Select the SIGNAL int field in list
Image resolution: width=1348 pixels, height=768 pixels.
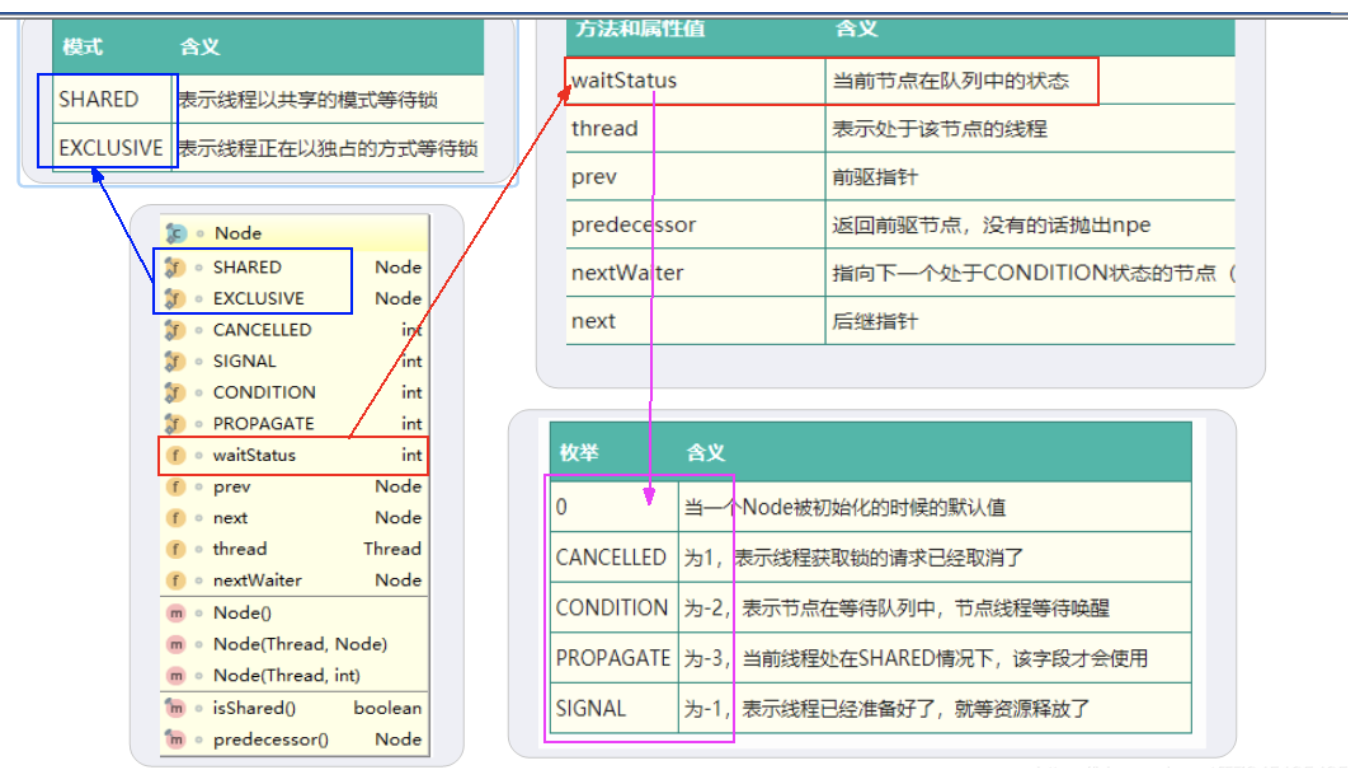tap(244, 361)
